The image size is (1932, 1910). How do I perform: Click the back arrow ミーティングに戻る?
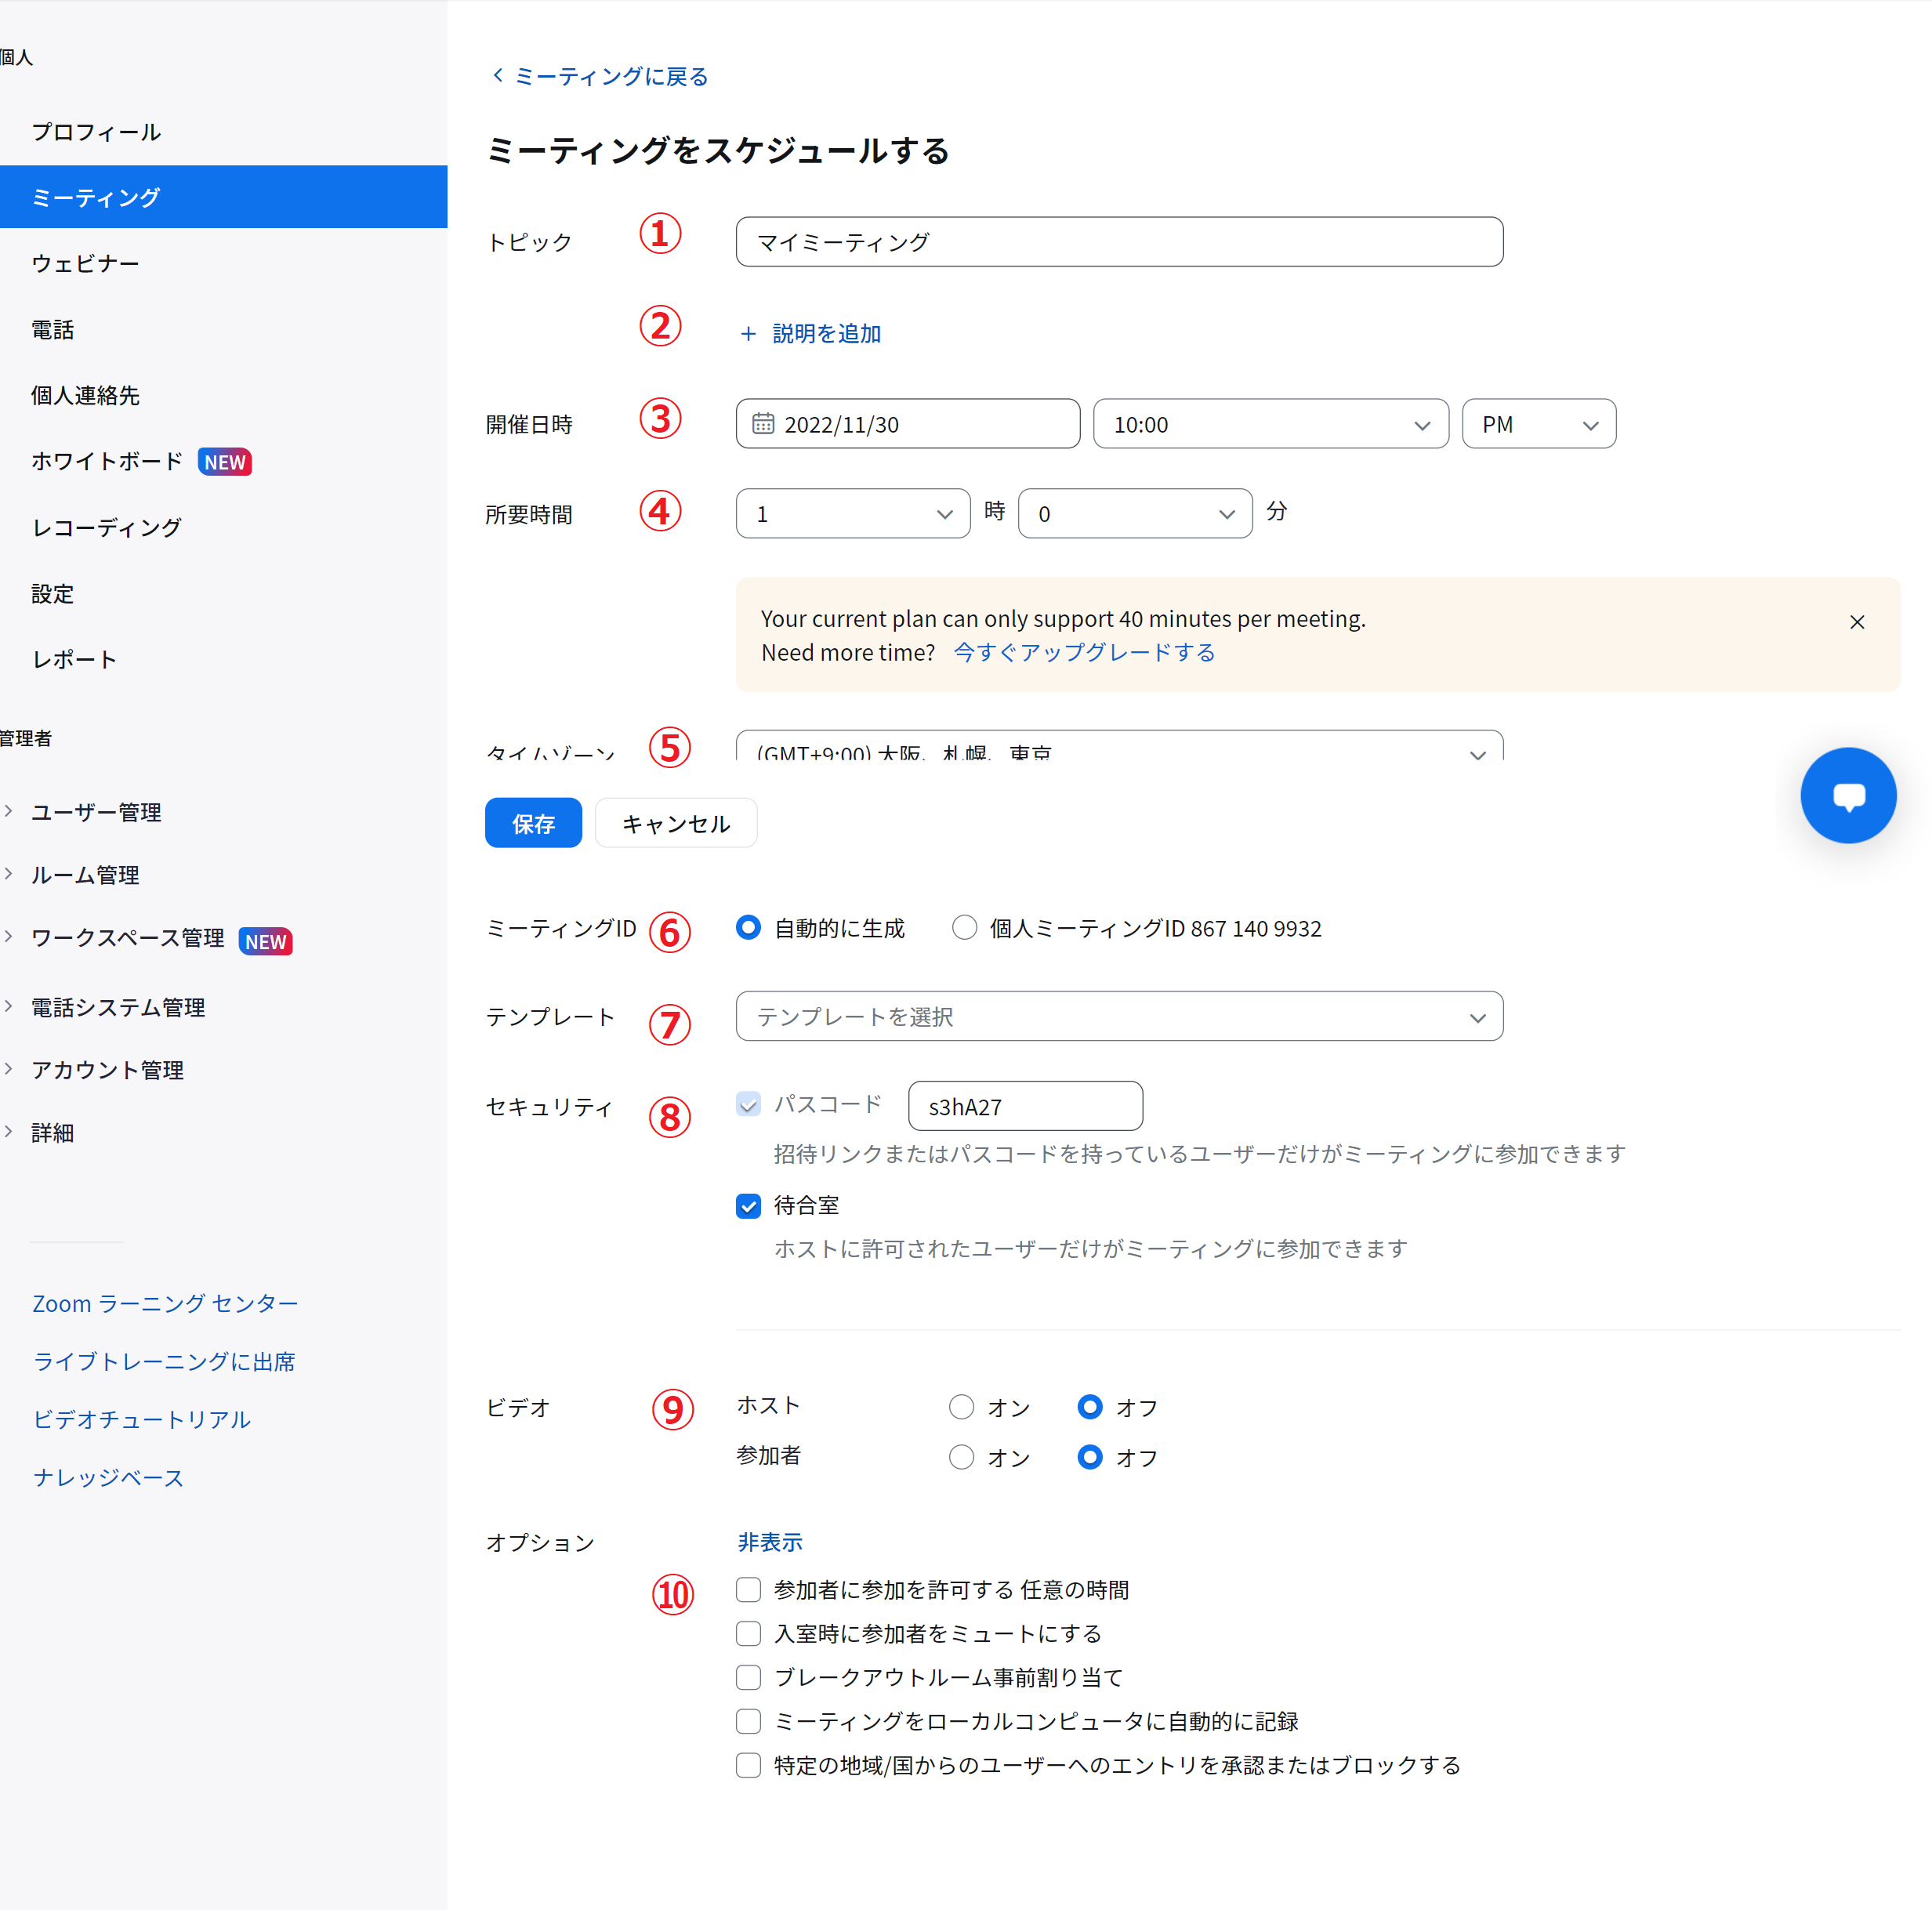[x=499, y=76]
